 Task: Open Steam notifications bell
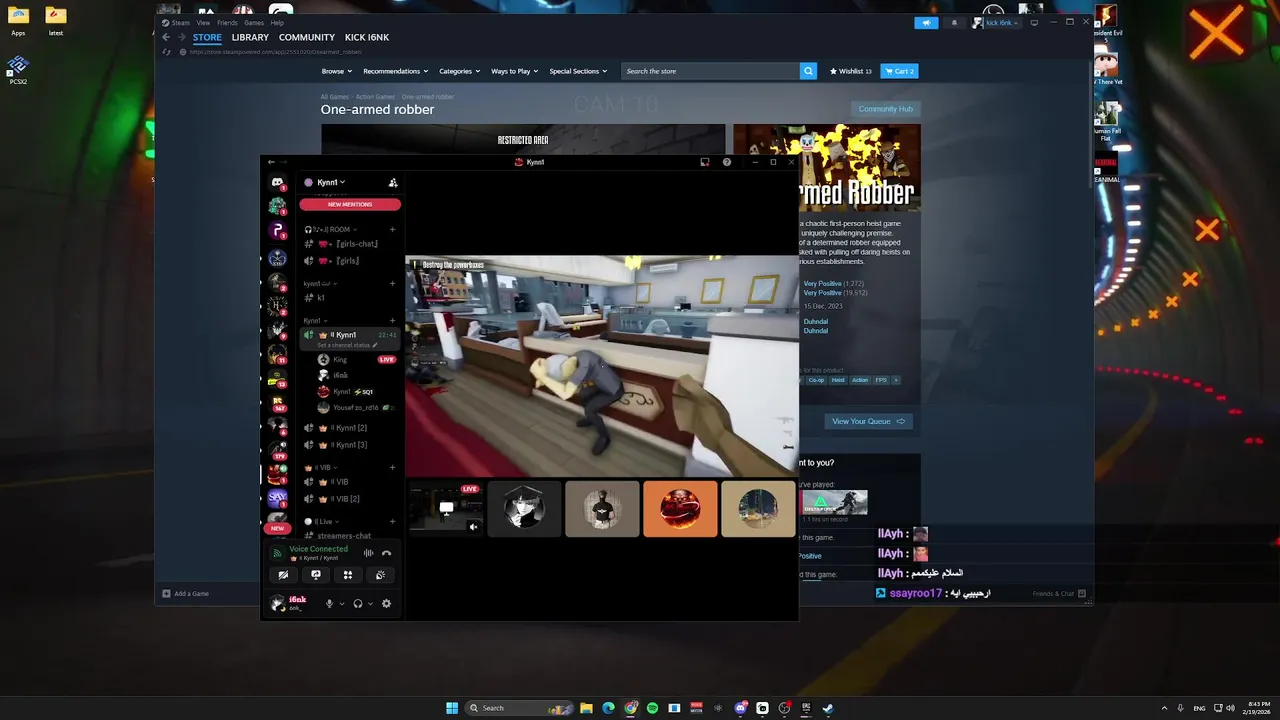954,22
